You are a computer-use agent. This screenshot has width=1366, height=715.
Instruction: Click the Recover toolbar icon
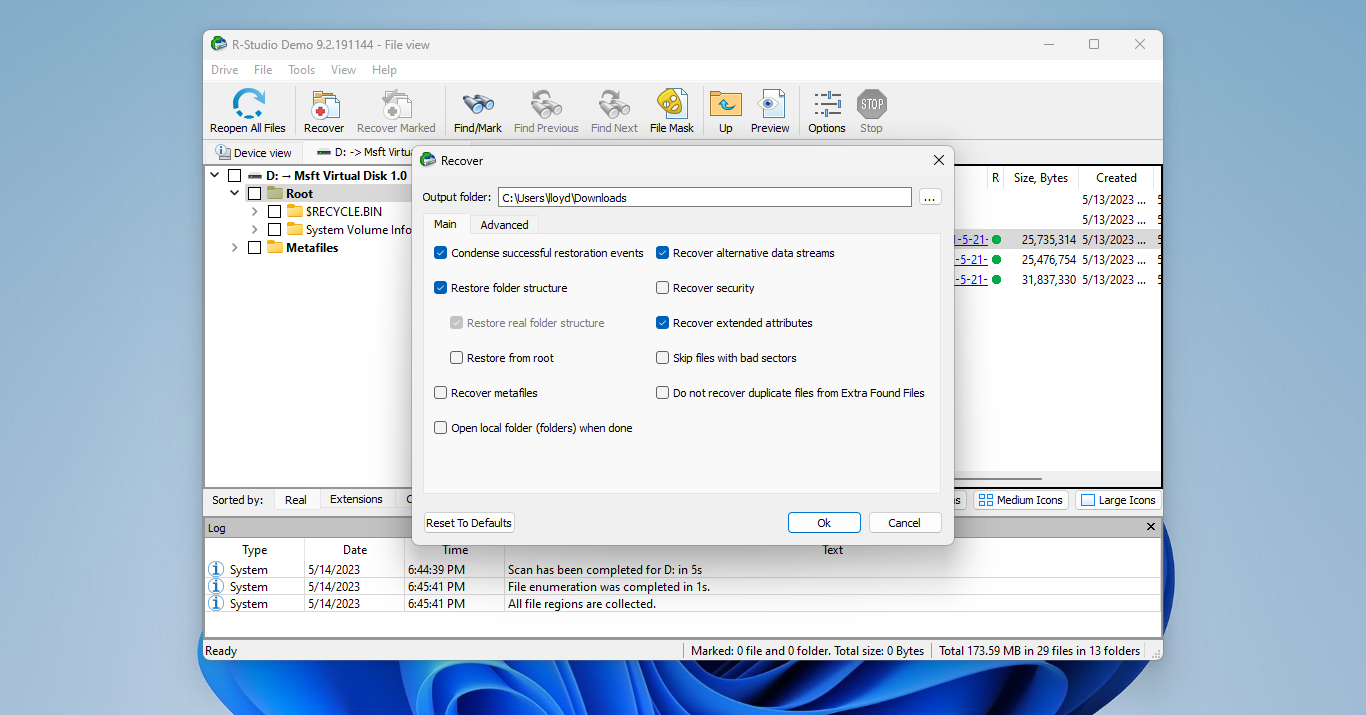pyautogui.click(x=324, y=104)
